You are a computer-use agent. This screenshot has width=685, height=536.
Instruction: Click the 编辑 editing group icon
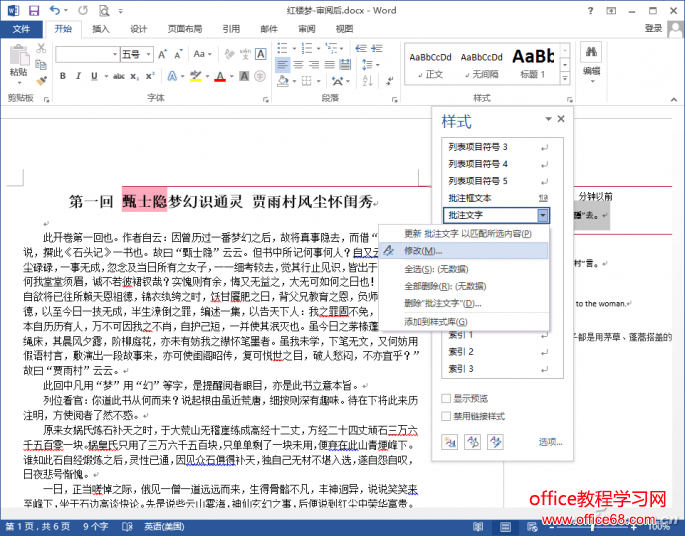(x=591, y=58)
